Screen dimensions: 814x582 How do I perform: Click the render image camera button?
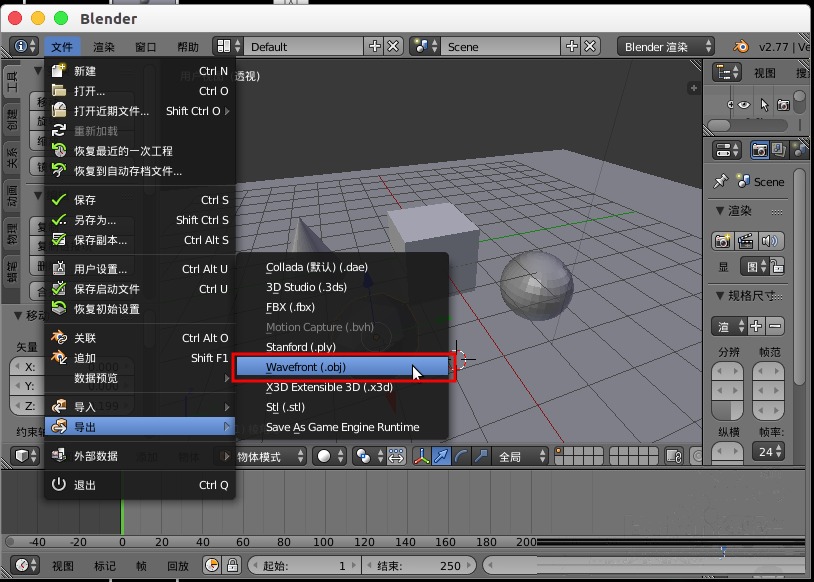tap(722, 241)
